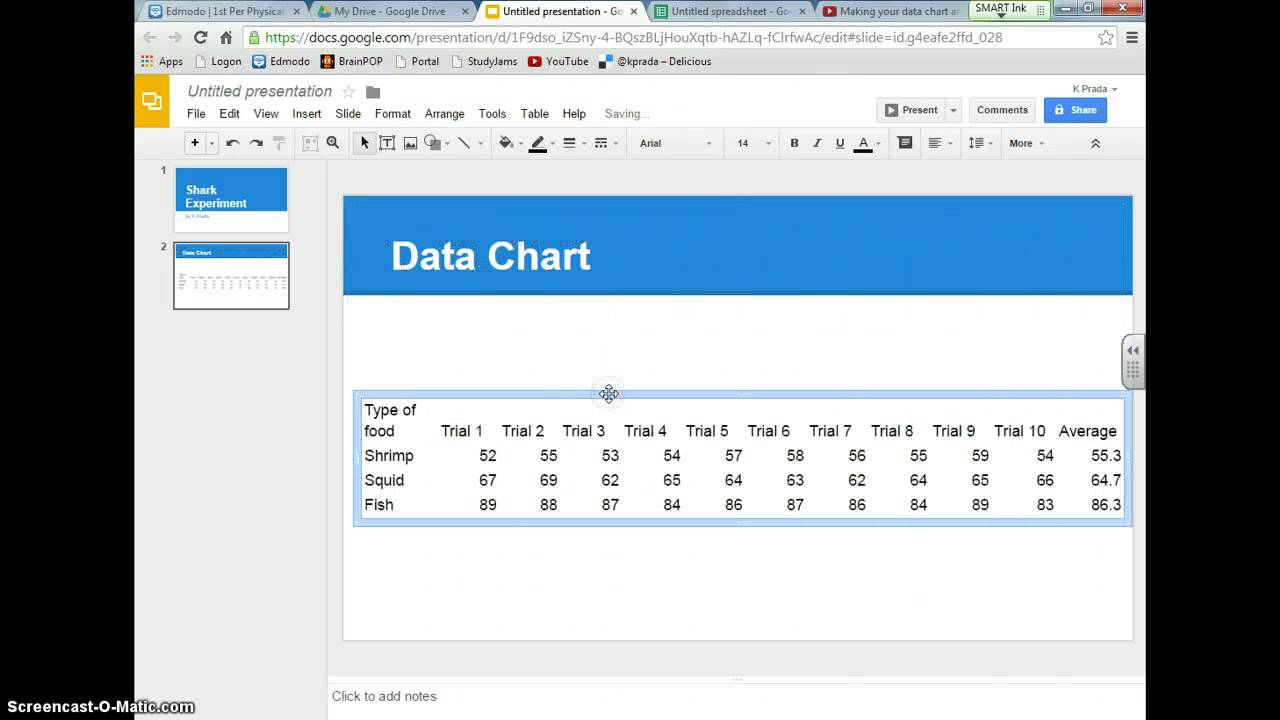Select the Paint format roller icon
The width and height of the screenshot is (1280, 720).
point(279,143)
